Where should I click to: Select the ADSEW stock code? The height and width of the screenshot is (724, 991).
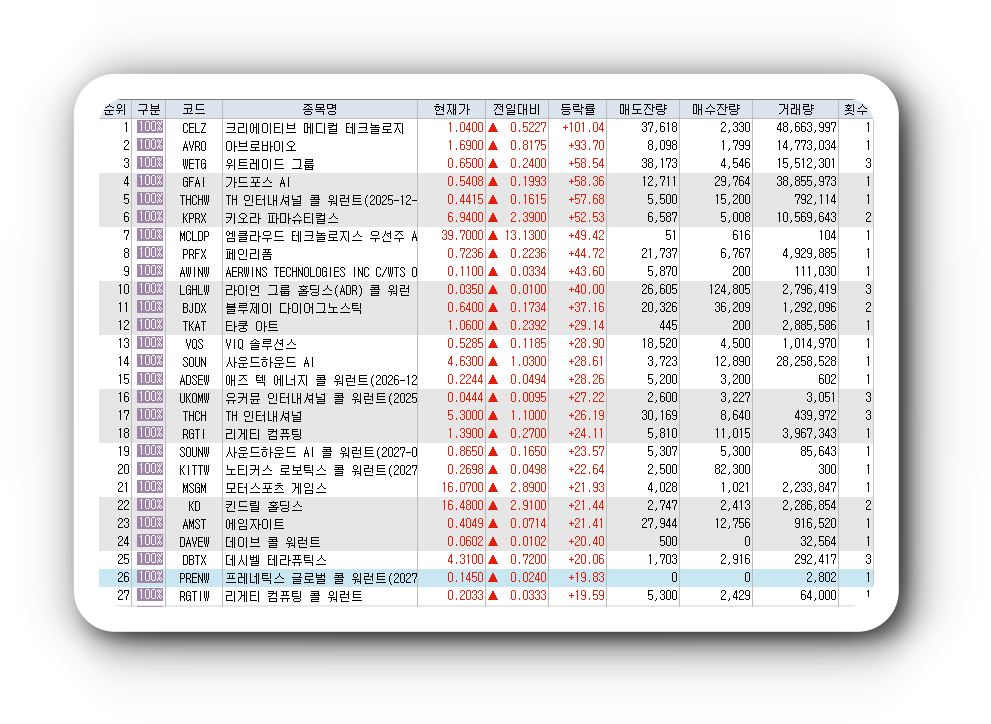pyautogui.click(x=194, y=380)
